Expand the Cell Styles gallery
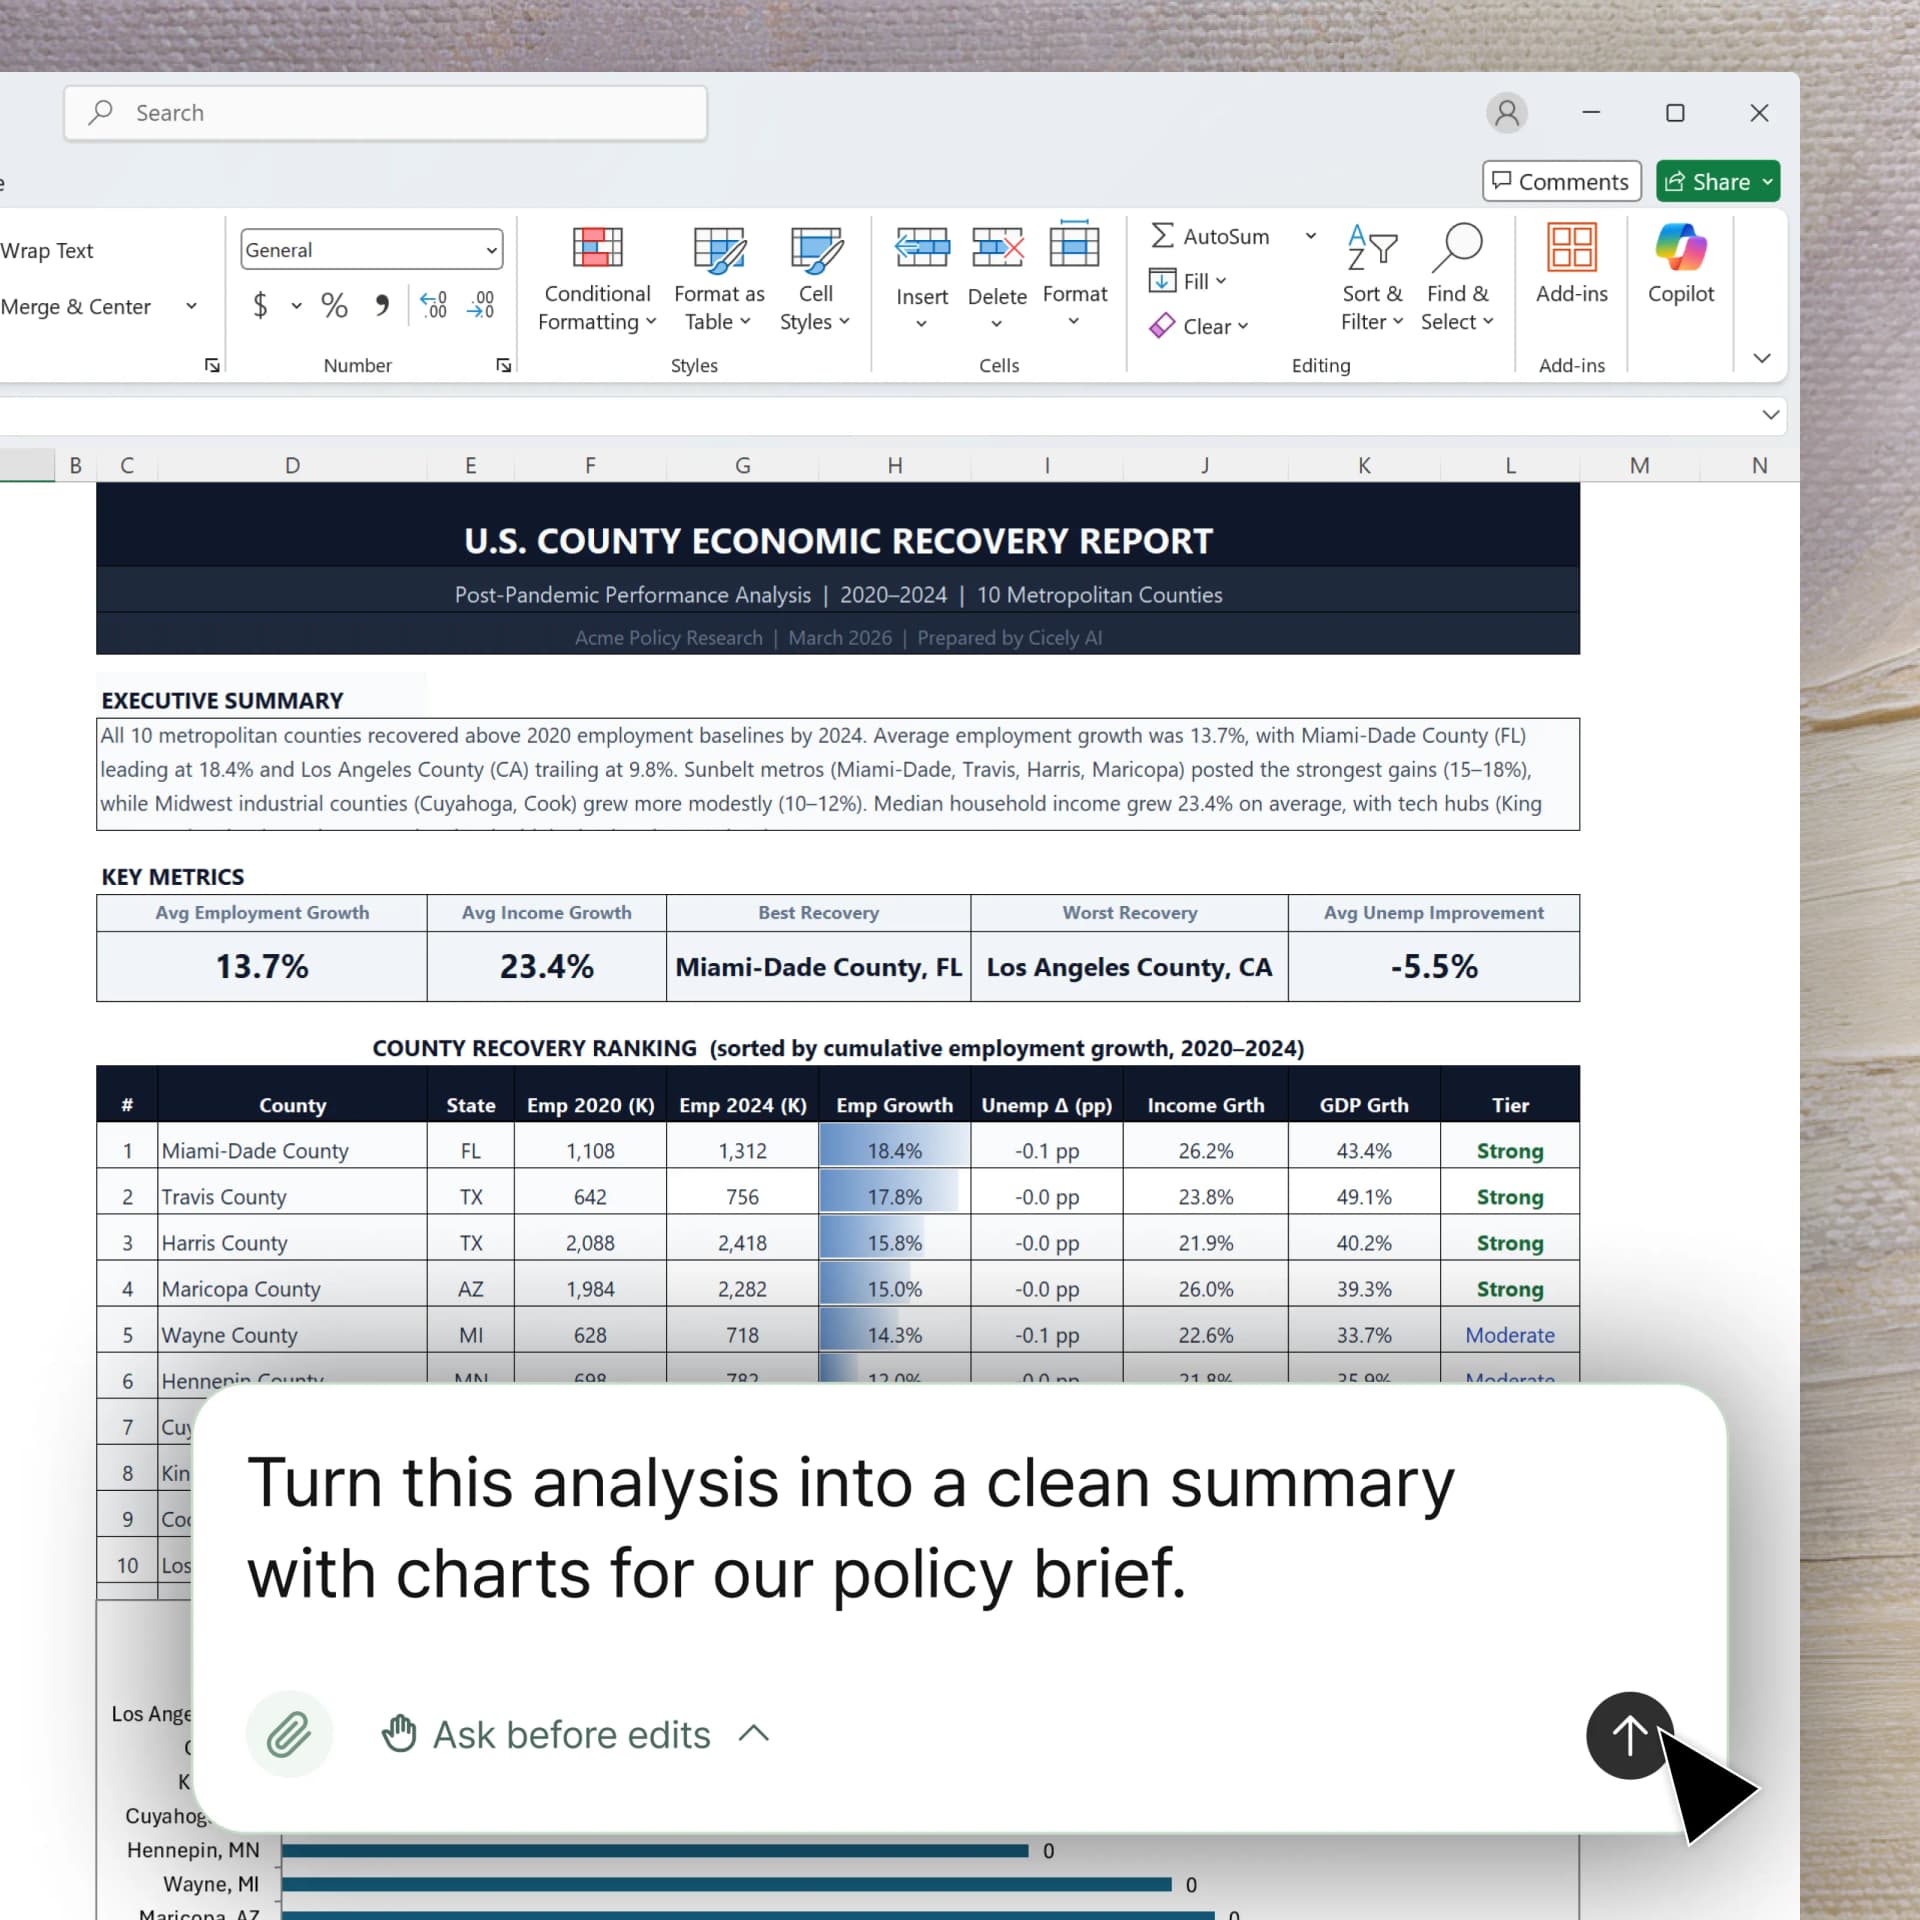This screenshot has height=1920, width=1920. click(815, 280)
